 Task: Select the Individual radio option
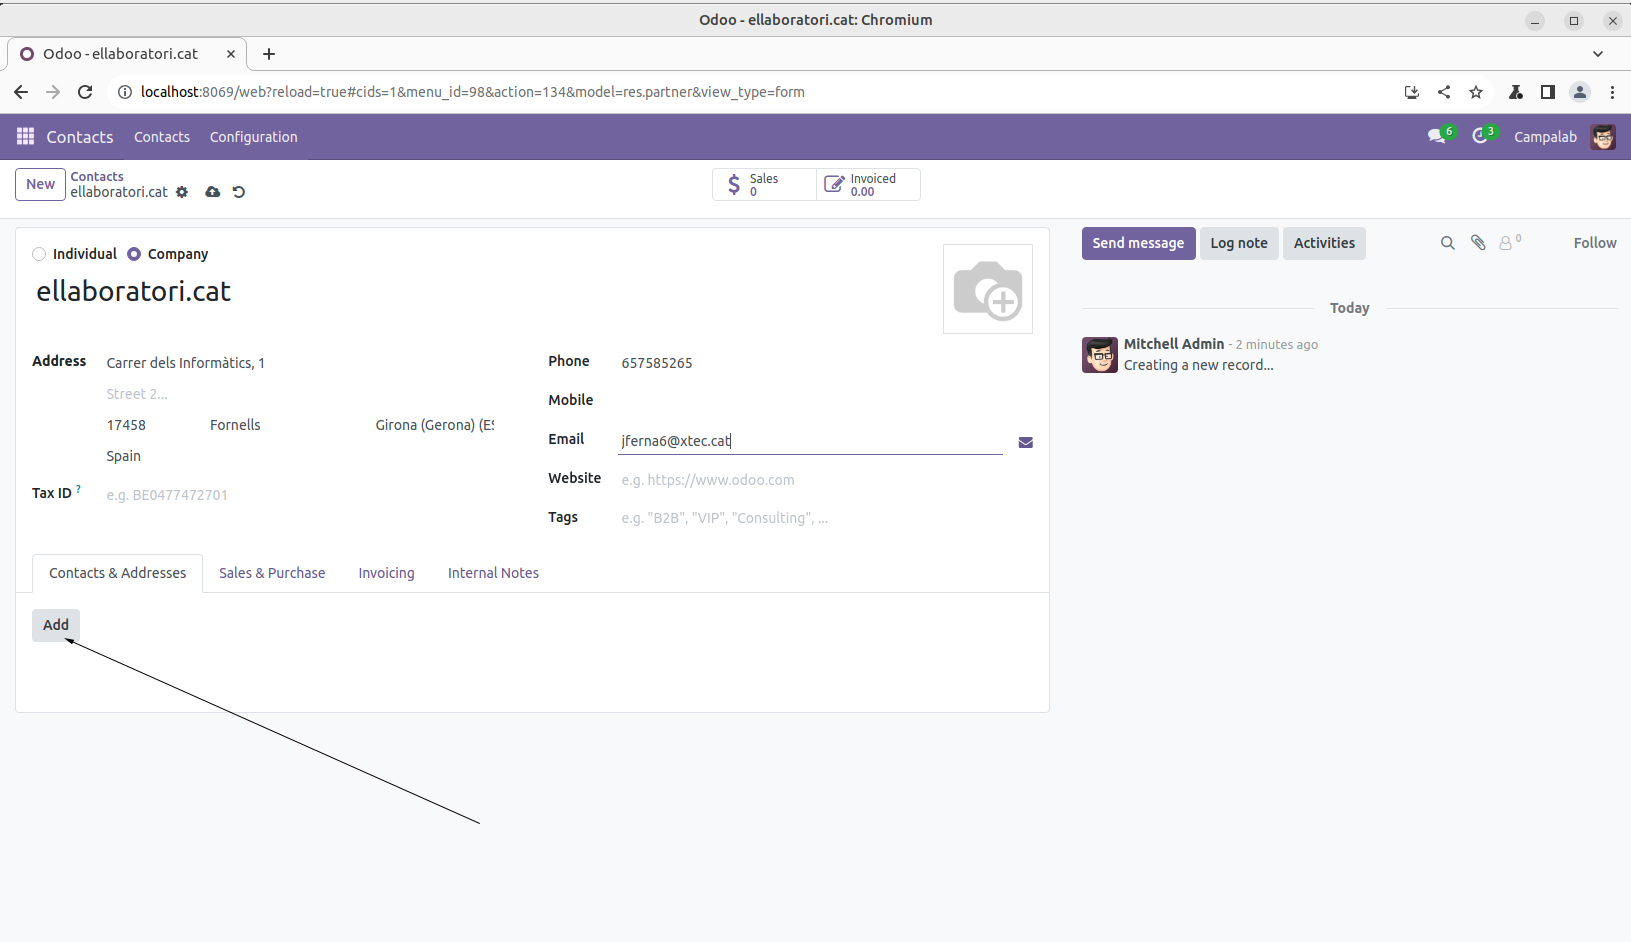pos(39,254)
